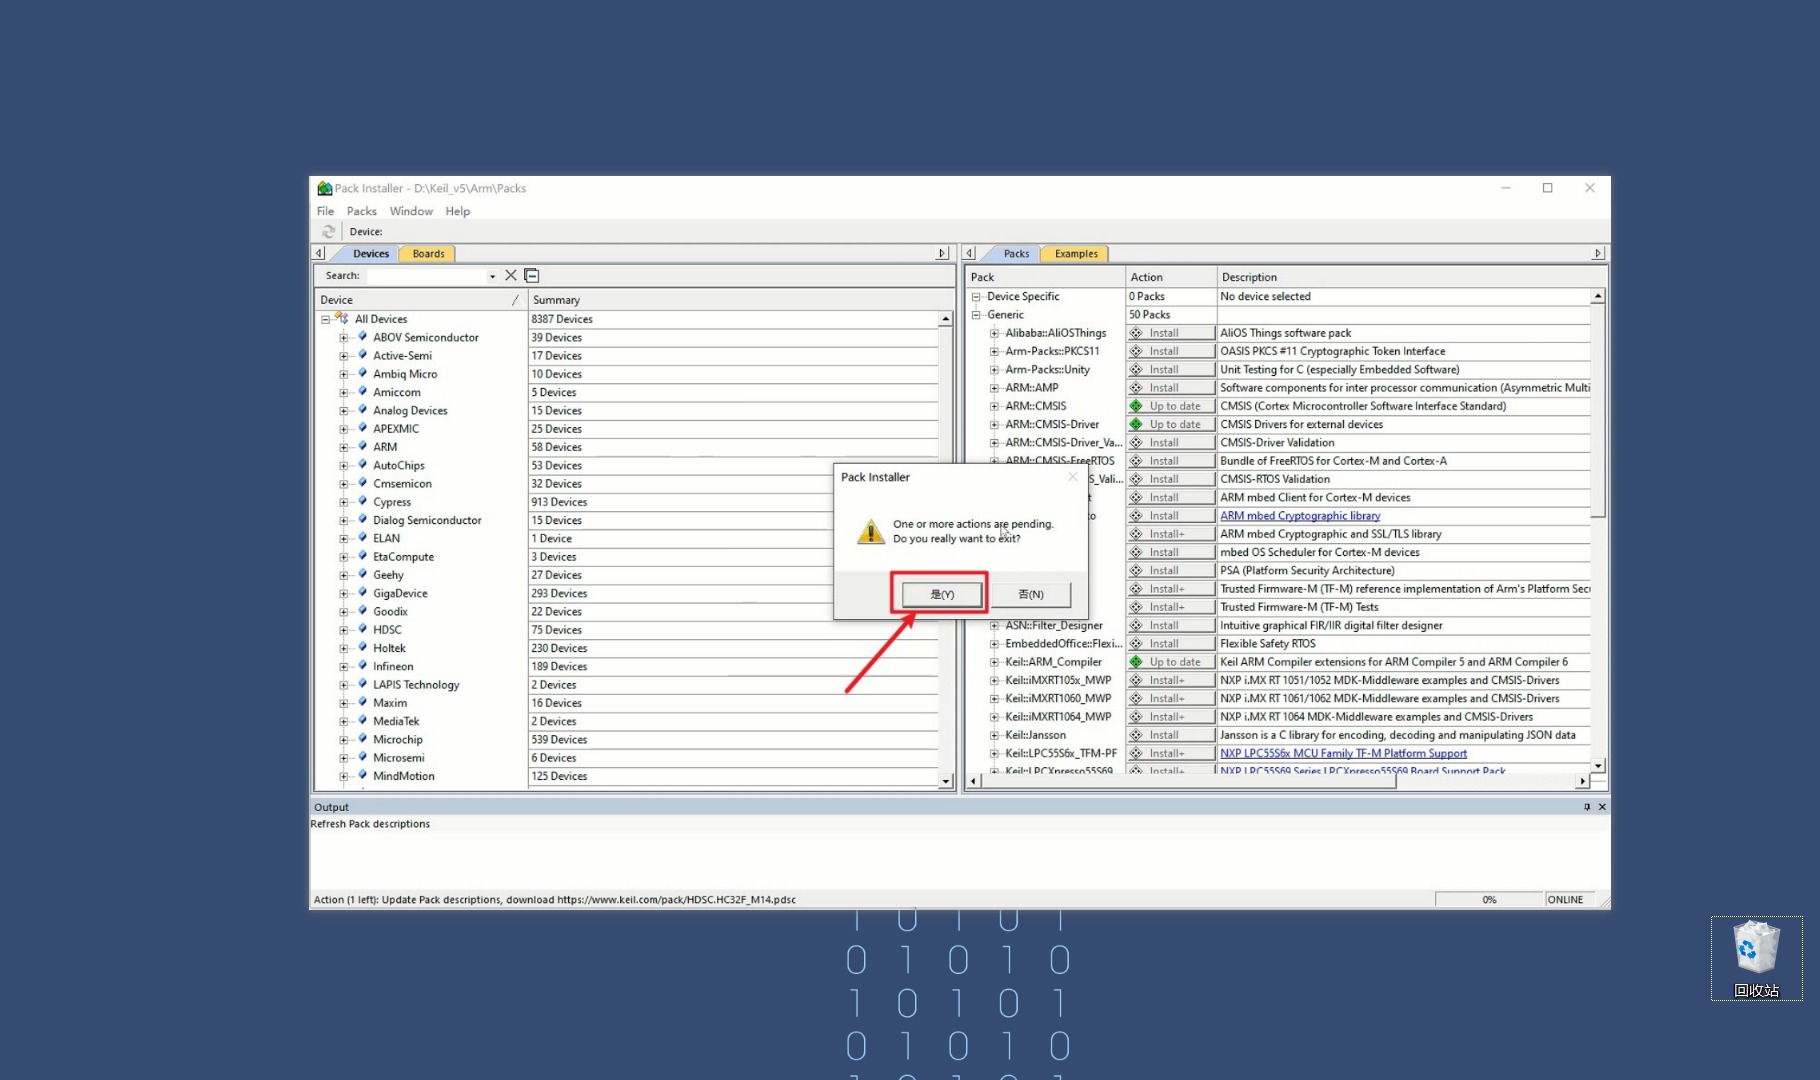Click down arrow of devices list scrollbar

pos(946,781)
